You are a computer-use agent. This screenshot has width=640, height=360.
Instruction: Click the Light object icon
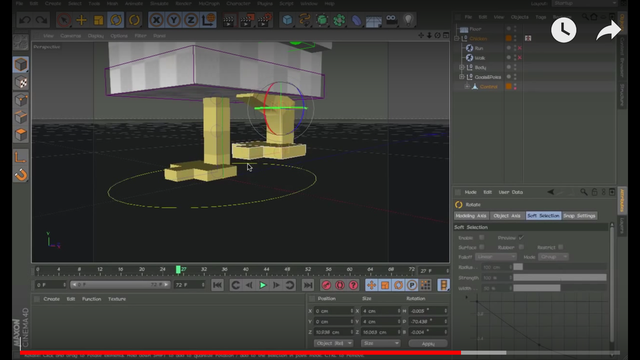(x=408, y=20)
